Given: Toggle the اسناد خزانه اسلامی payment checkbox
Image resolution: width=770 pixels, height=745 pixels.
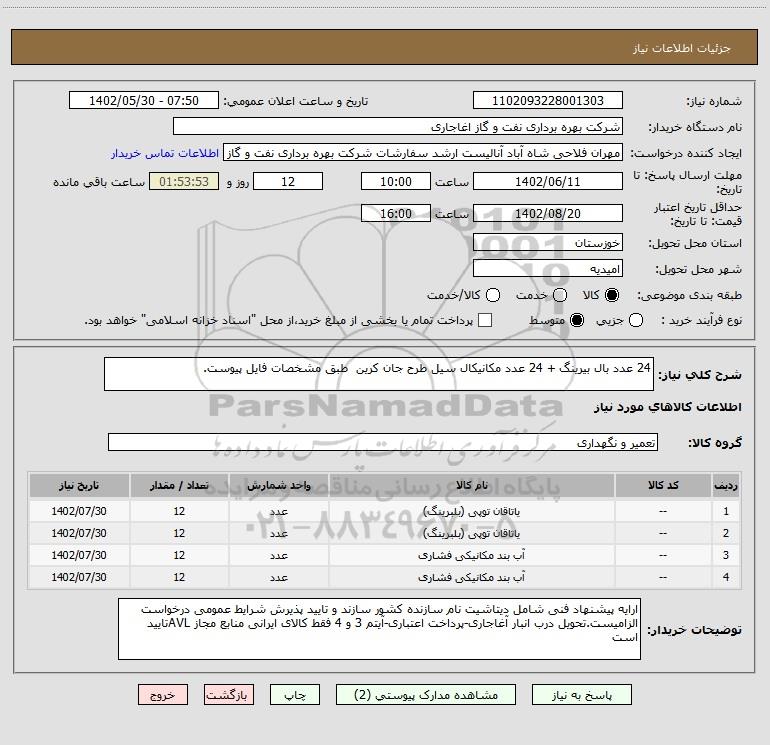Looking at the screenshot, I should click(485, 320).
